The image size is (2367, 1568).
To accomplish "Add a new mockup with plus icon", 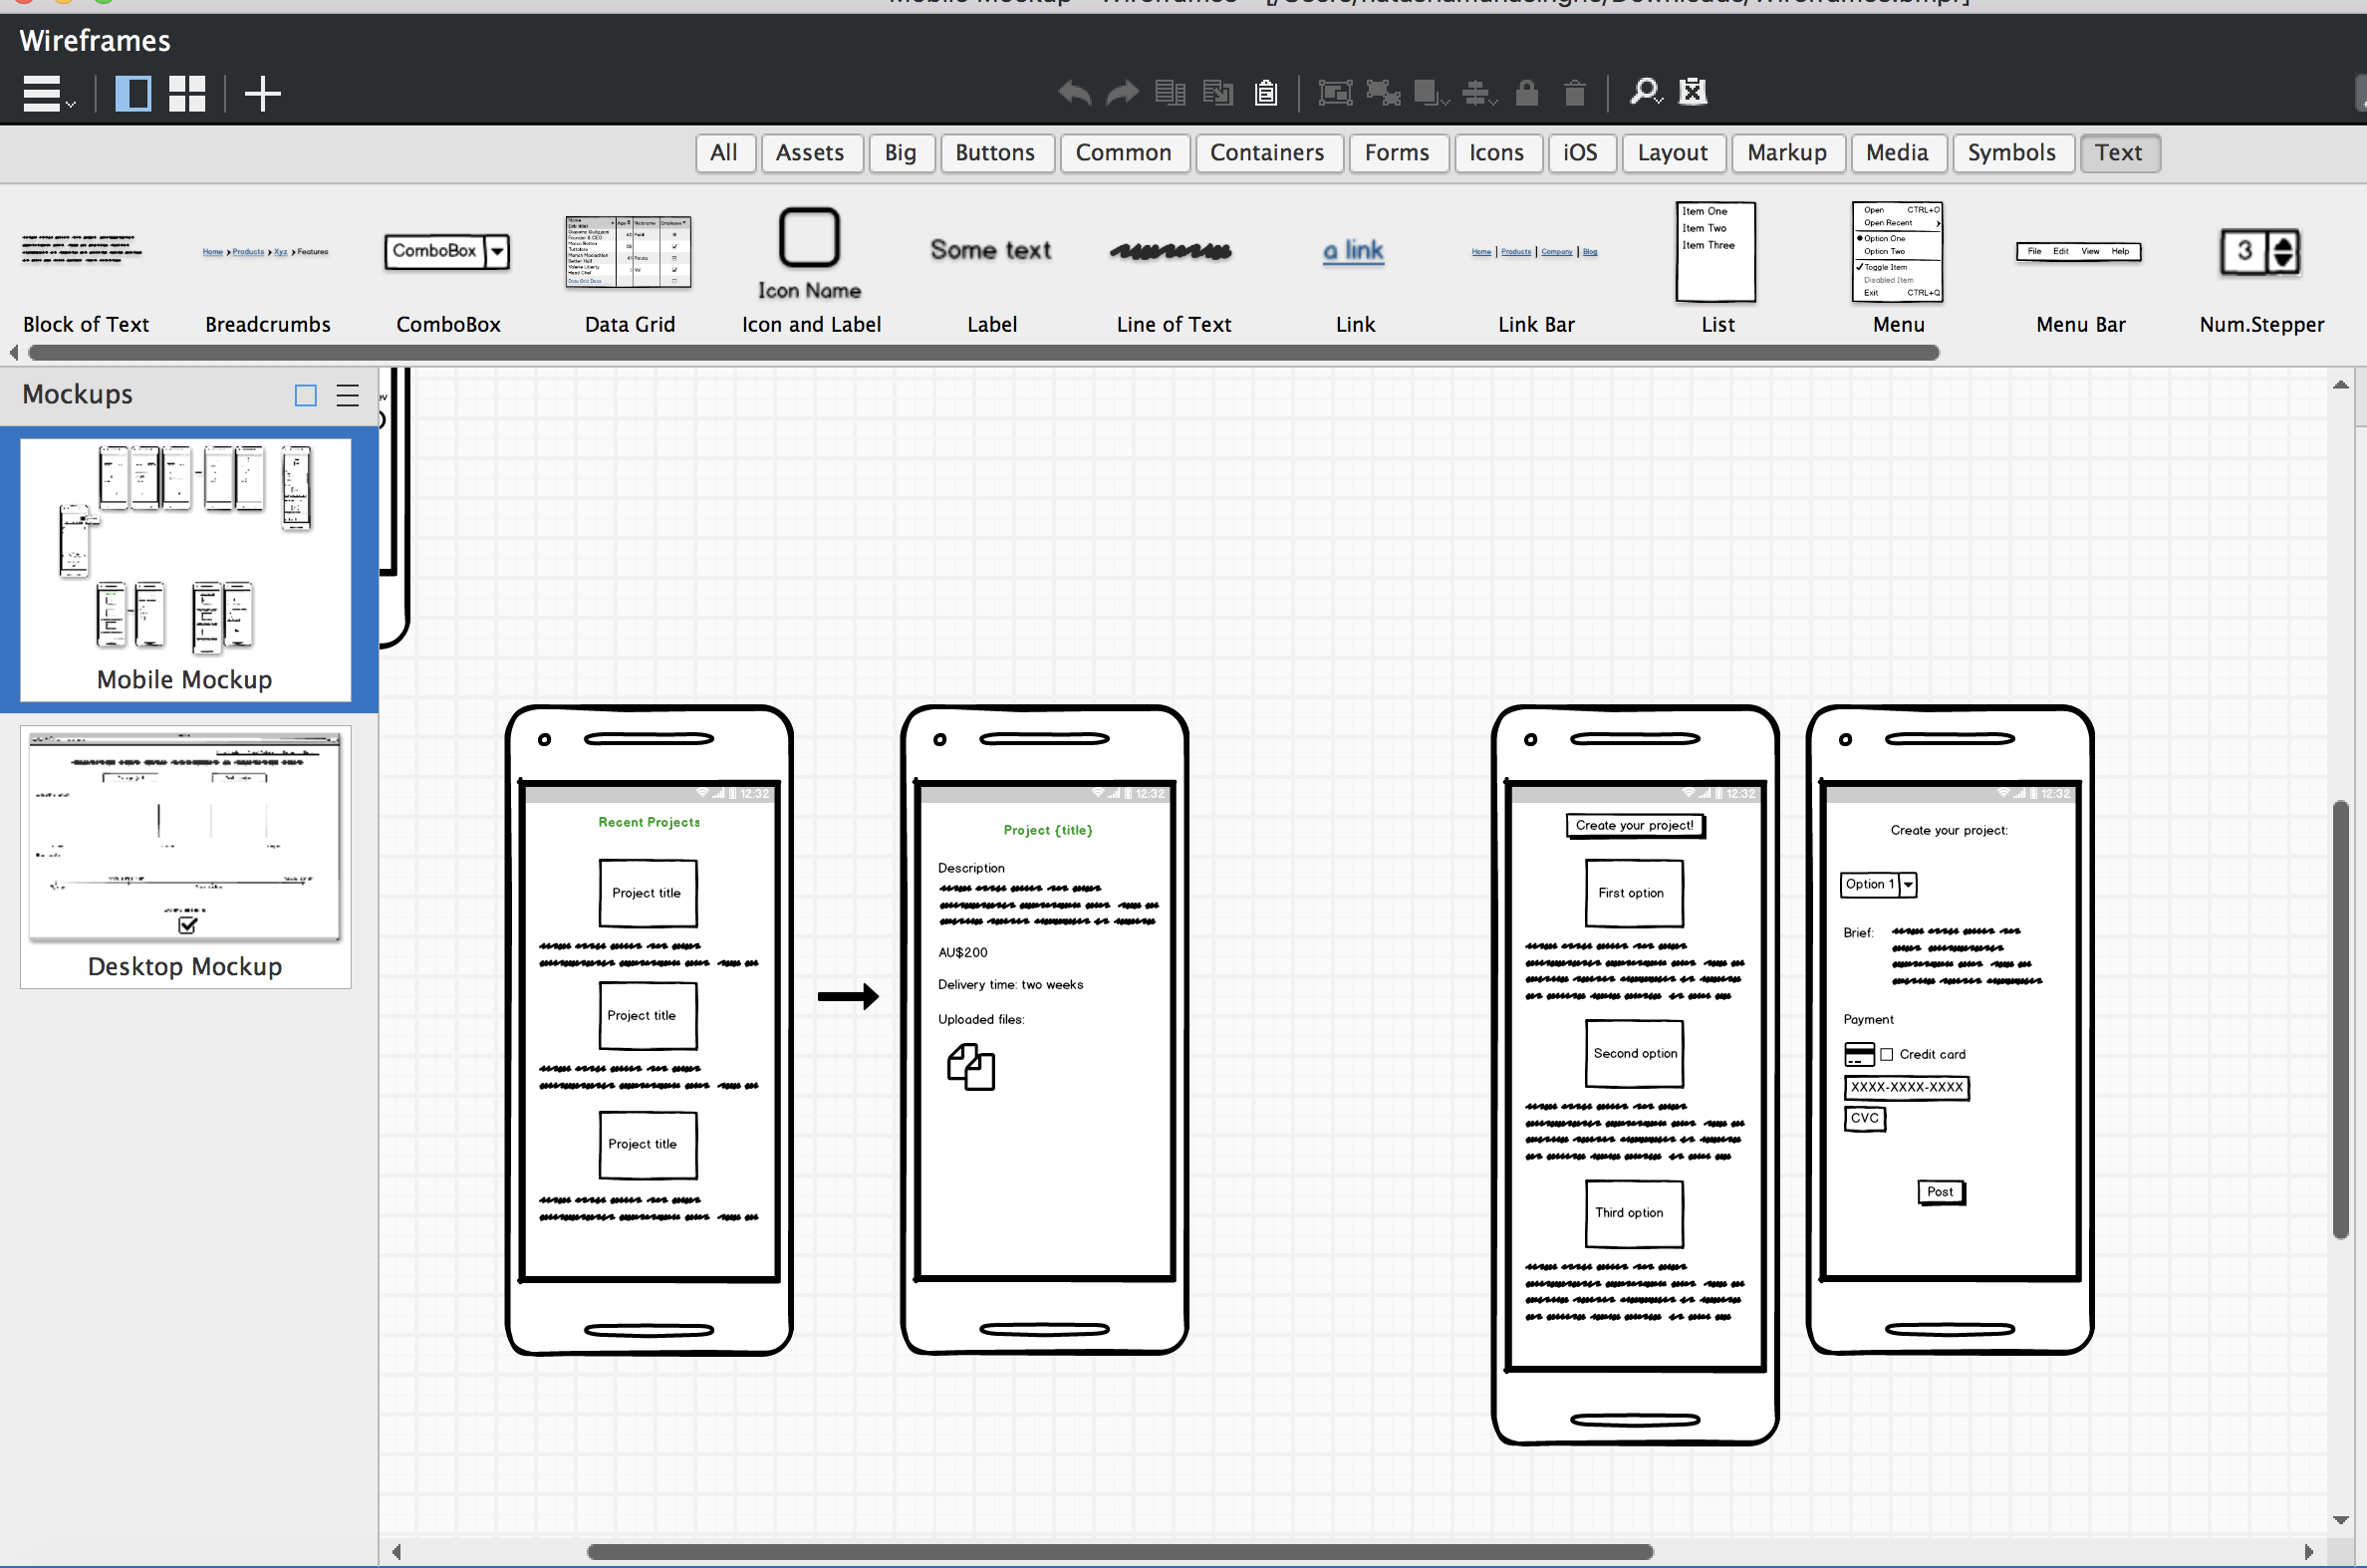I will pos(262,94).
